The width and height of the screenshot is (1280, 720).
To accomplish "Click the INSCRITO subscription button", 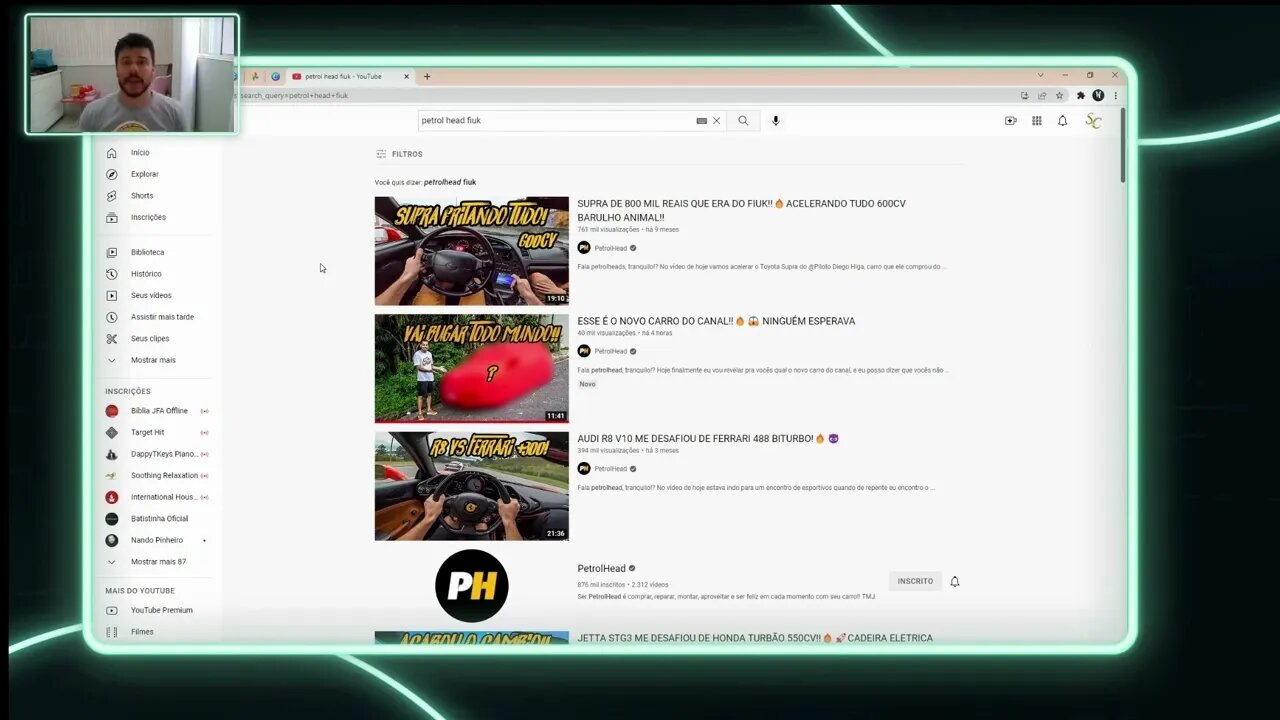I will 915,581.
